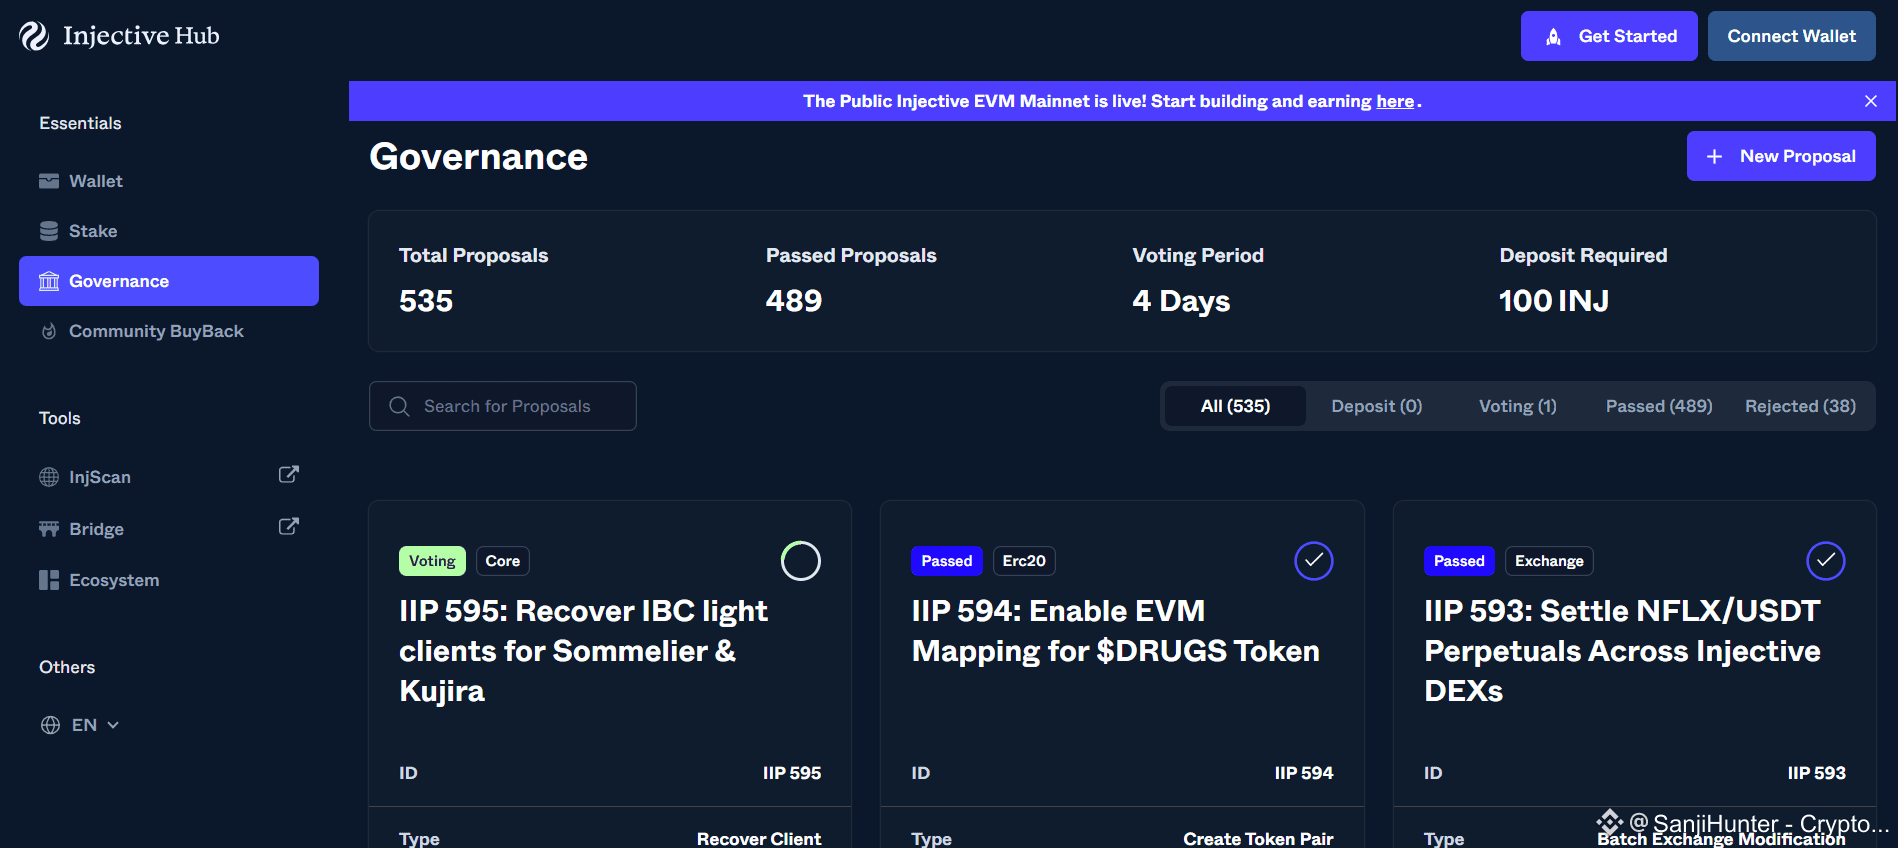Viewport: 1898px width, 848px height.
Task: Switch to the Voting (1) tab
Action: (x=1517, y=406)
